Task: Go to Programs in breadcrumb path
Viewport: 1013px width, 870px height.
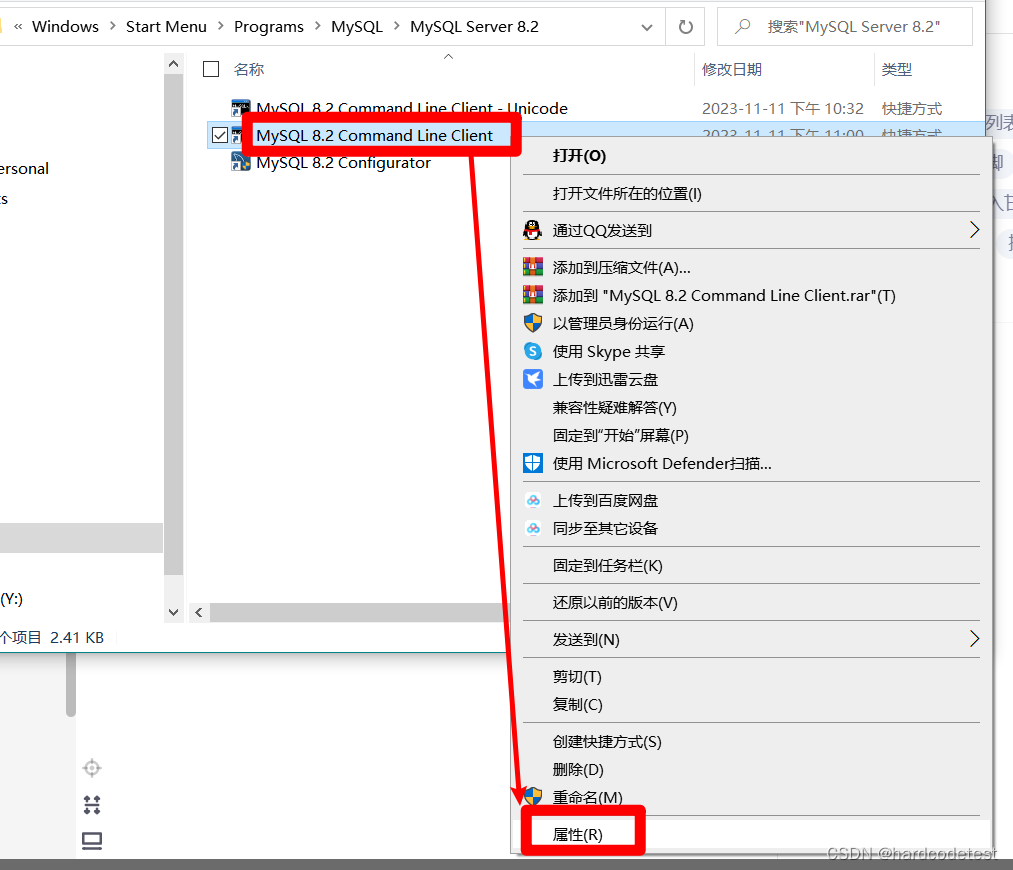Action: click(x=269, y=26)
